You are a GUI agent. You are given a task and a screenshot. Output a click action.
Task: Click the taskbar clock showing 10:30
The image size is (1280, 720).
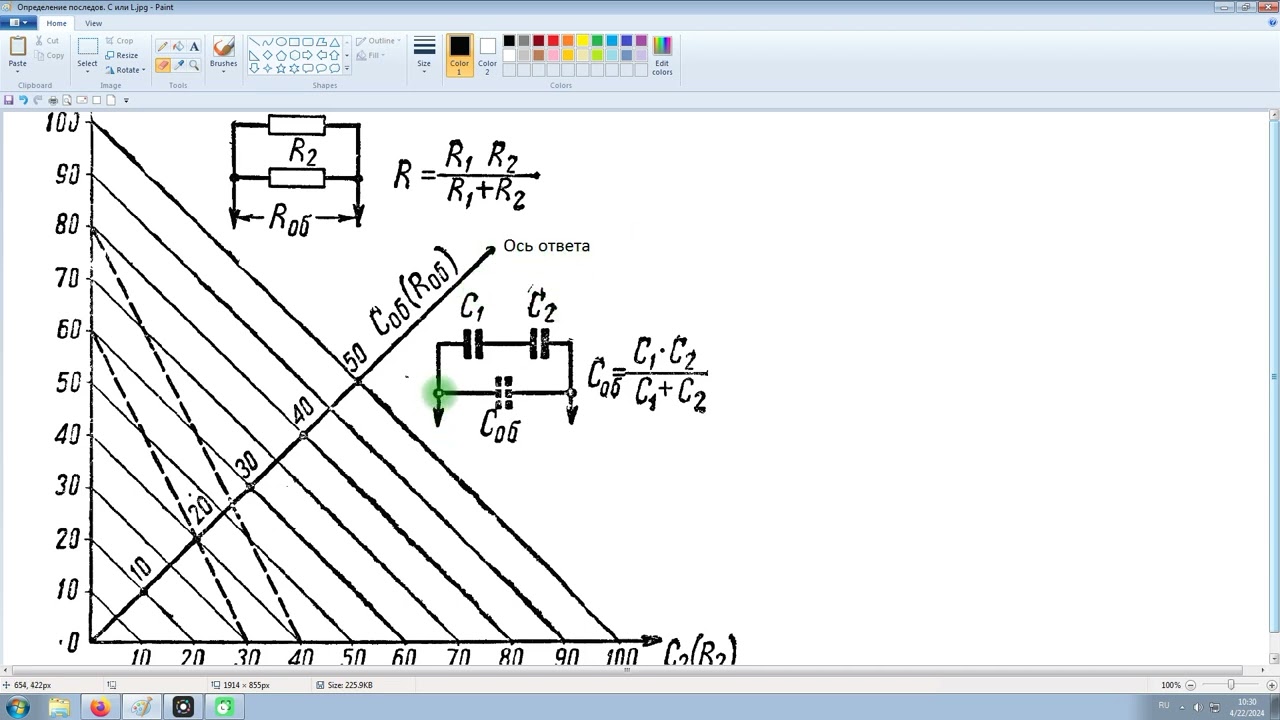1248,707
